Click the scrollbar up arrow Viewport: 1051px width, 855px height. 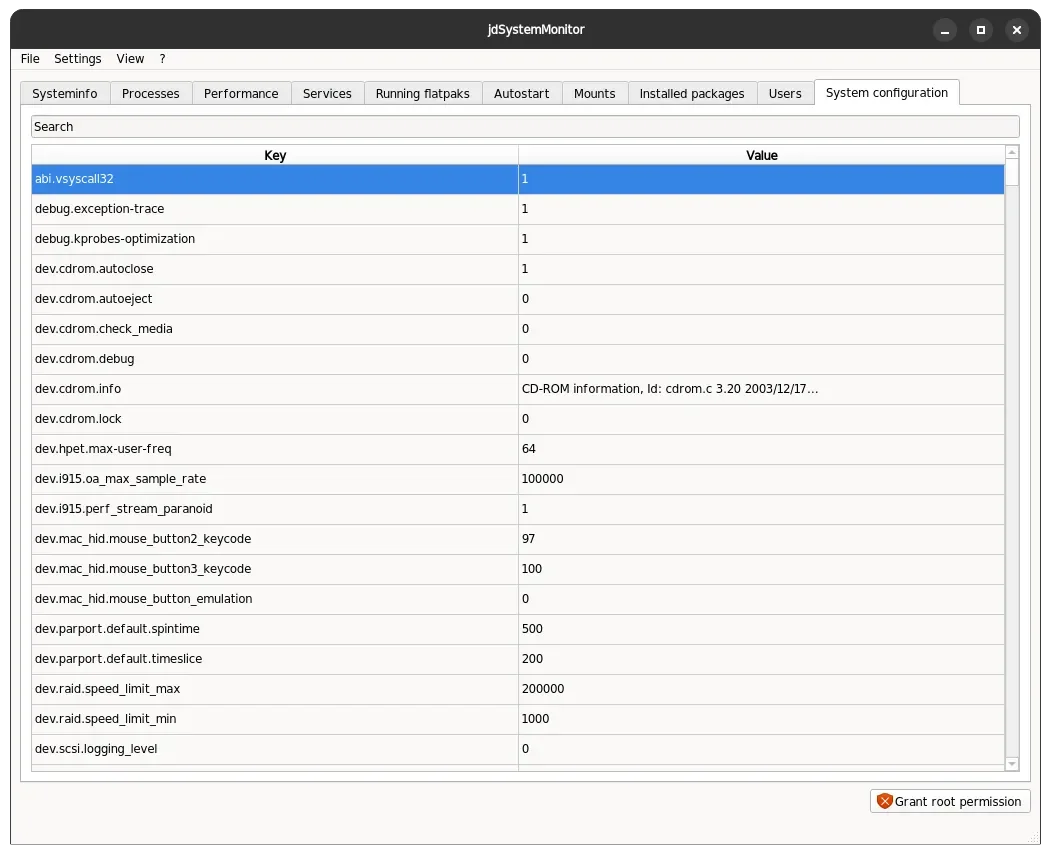(1012, 152)
